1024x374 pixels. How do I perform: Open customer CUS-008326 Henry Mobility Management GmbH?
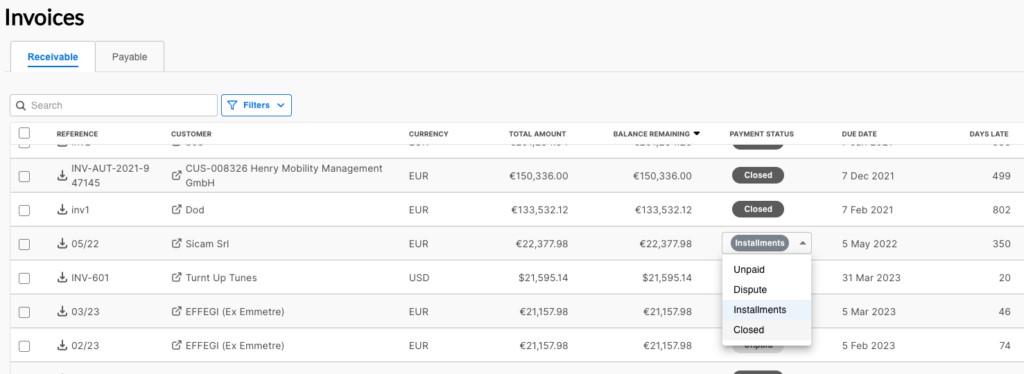click(x=283, y=176)
